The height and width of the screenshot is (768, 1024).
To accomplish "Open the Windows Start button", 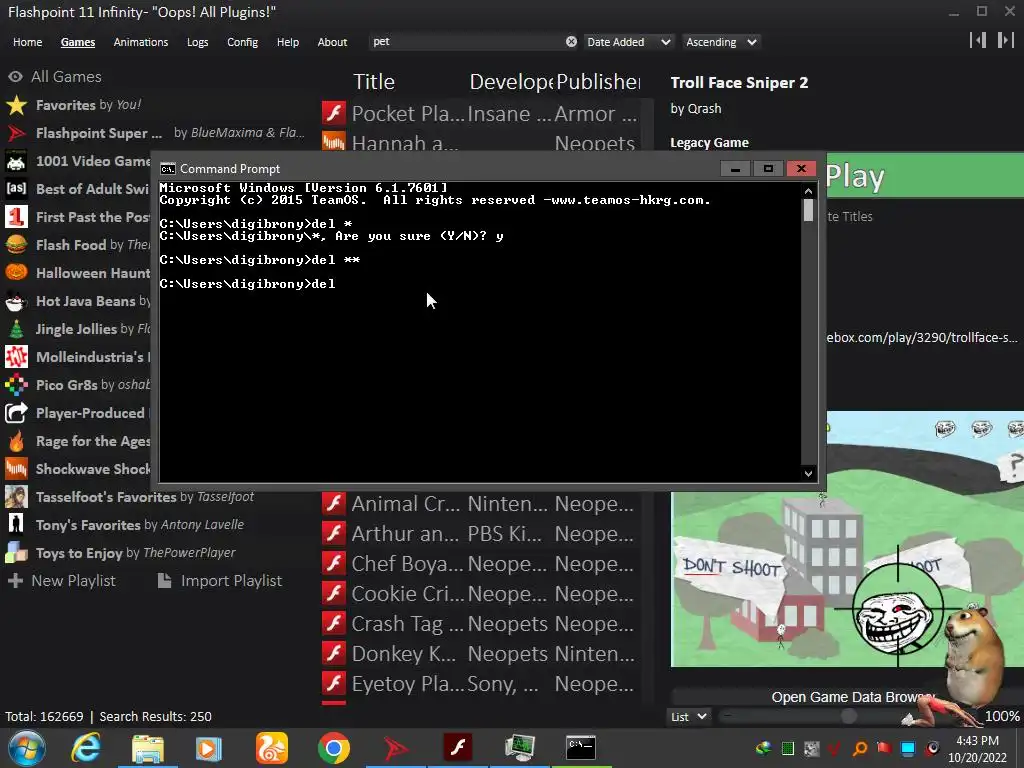I will [x=27, y=748].
